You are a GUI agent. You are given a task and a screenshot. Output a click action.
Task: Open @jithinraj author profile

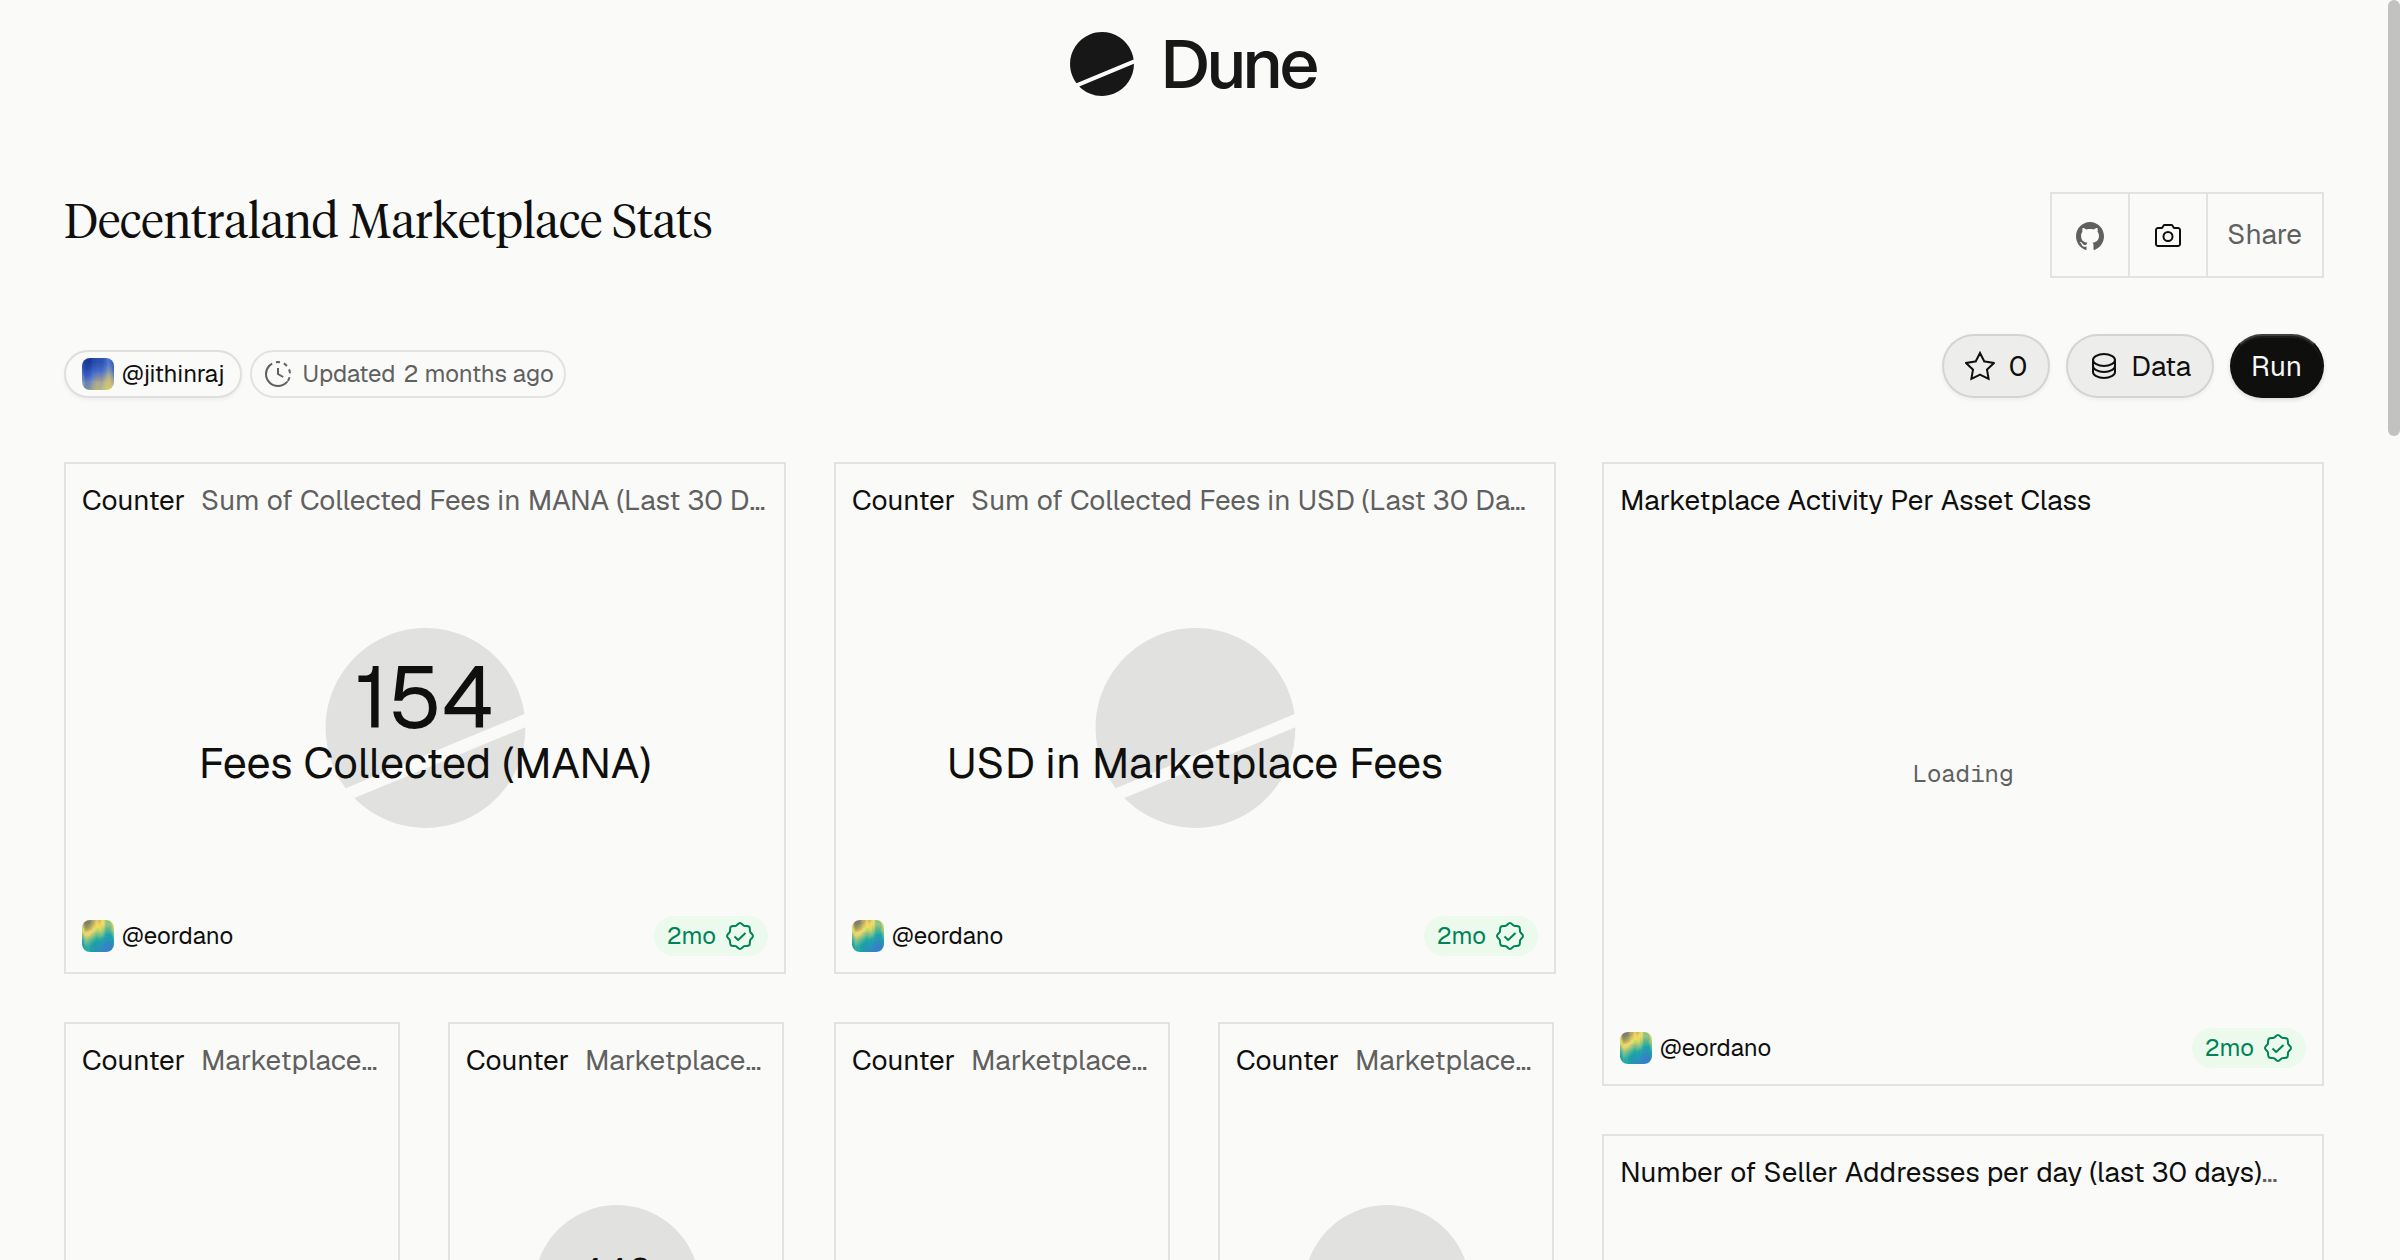click(153, 374)
